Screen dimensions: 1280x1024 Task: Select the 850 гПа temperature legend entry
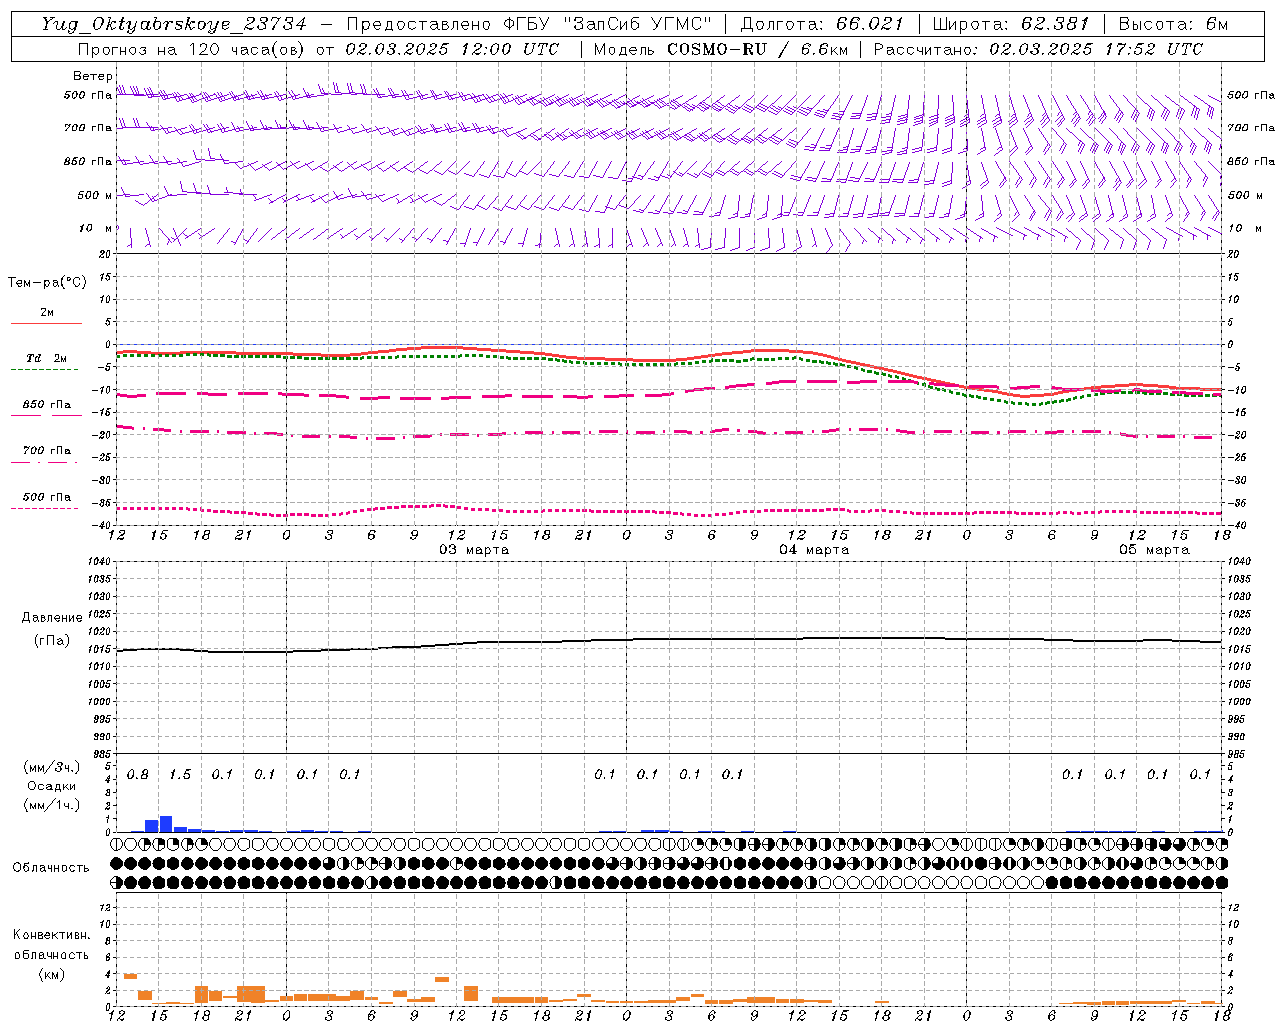[46, 405]
